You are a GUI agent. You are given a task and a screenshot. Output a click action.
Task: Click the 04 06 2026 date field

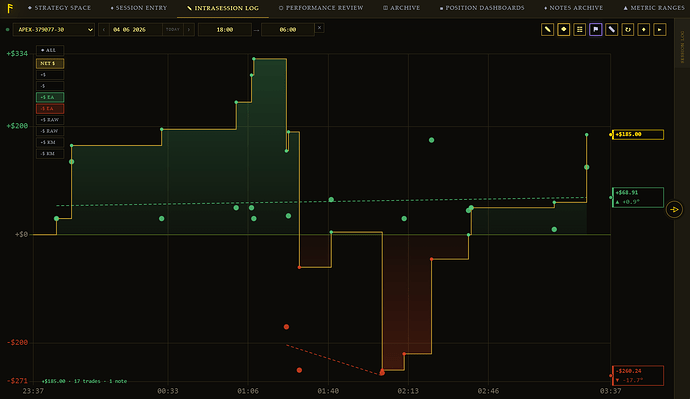[136, 29]
